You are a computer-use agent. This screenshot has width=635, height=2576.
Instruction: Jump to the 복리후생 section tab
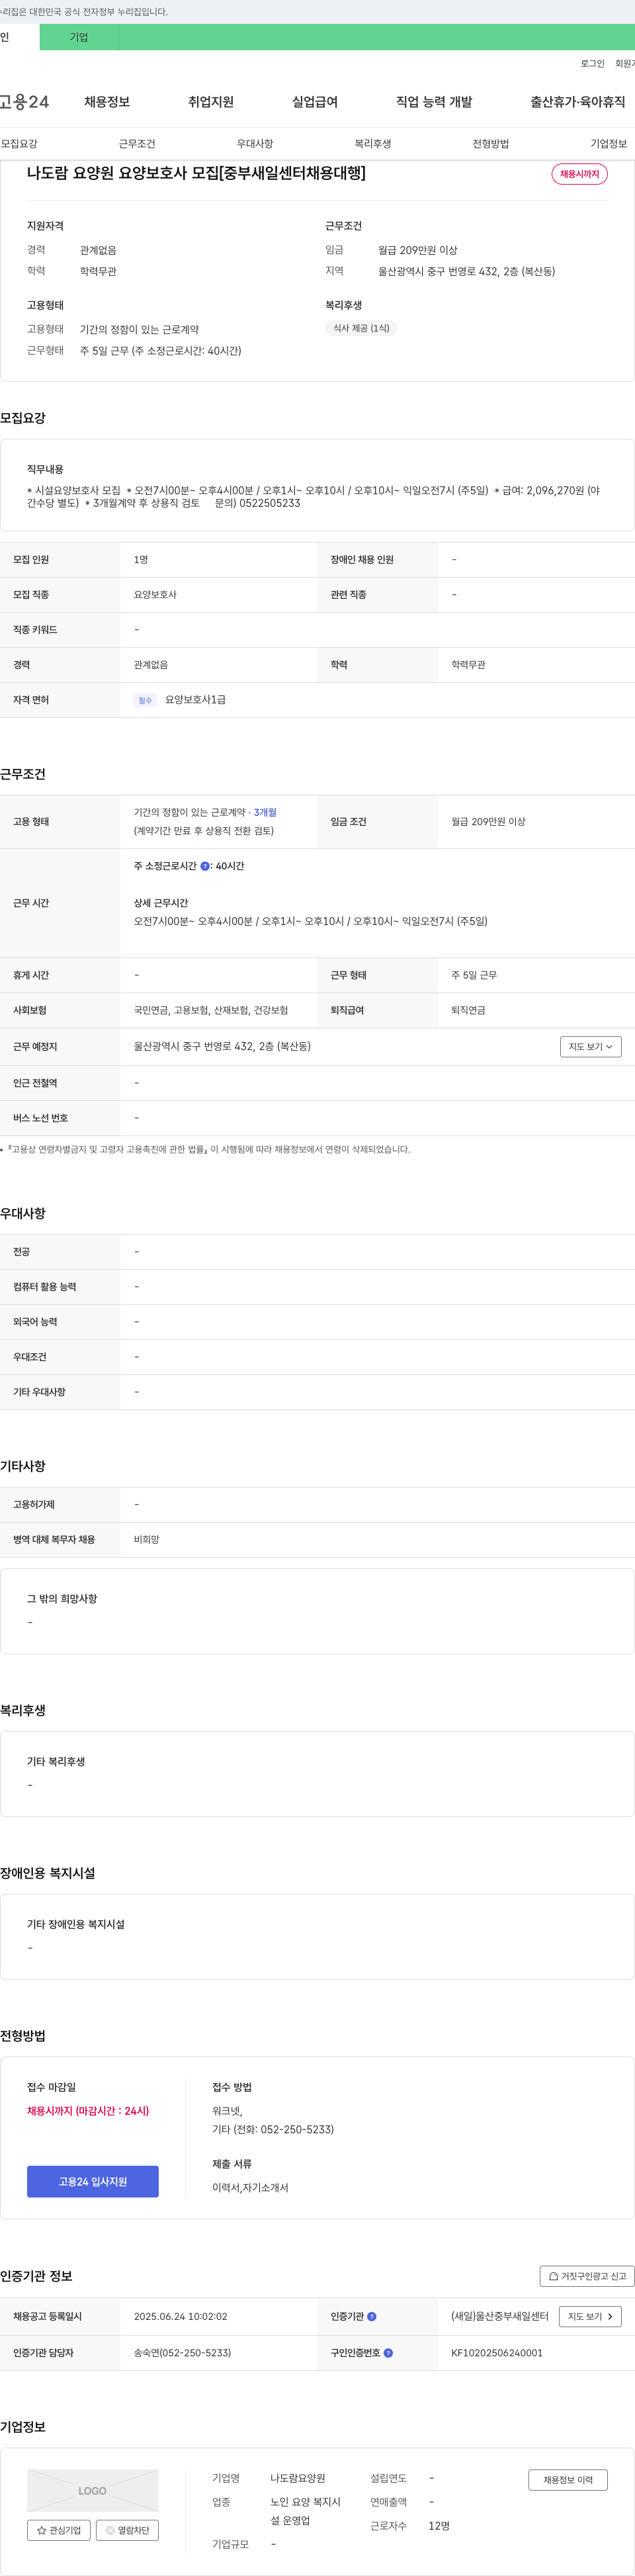click(x=373, y=144)
